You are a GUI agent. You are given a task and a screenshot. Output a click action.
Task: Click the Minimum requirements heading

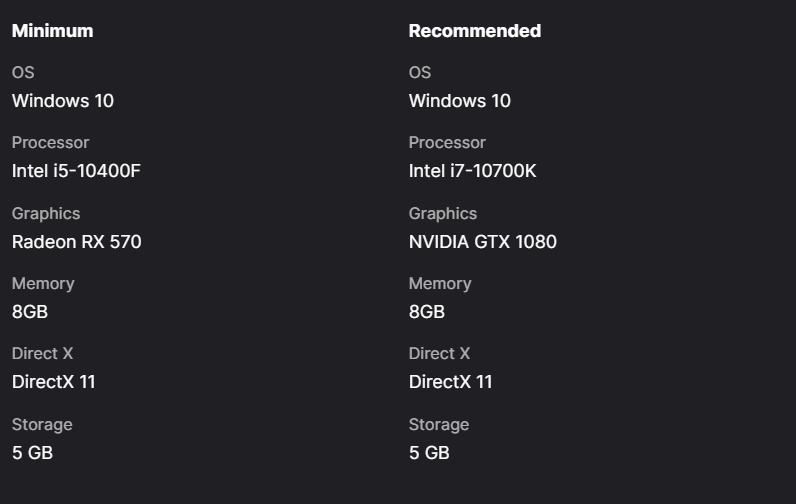pyautogui.click(x=52, y=31)
